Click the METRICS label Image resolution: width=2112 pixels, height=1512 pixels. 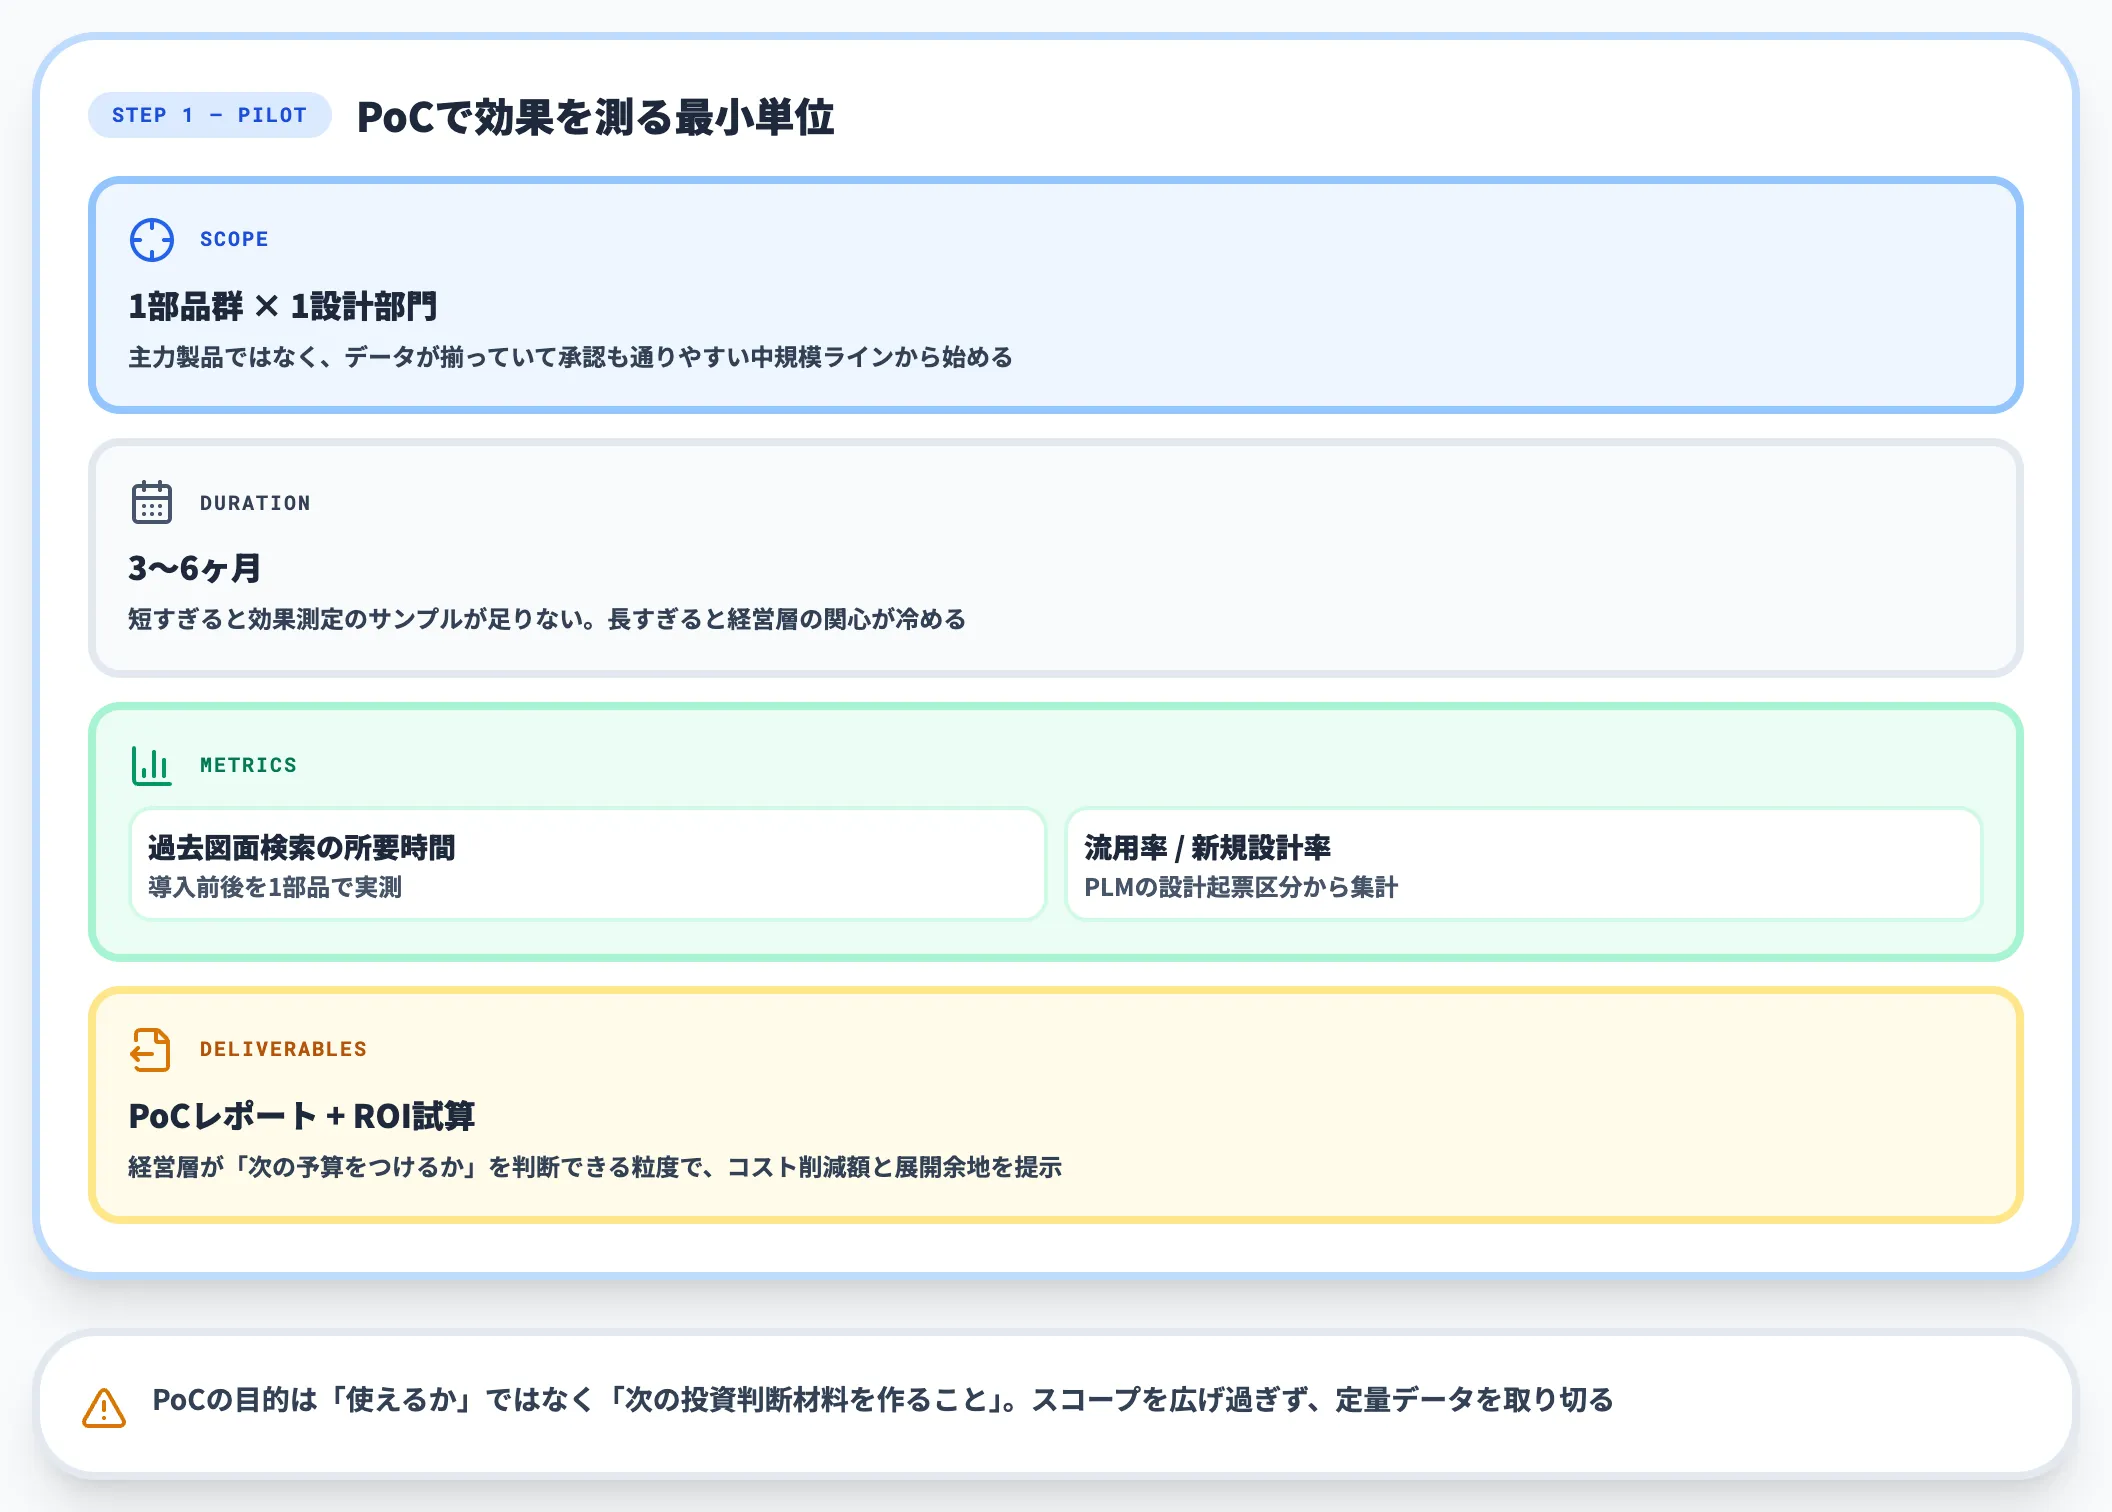click(x=248, y=765)
